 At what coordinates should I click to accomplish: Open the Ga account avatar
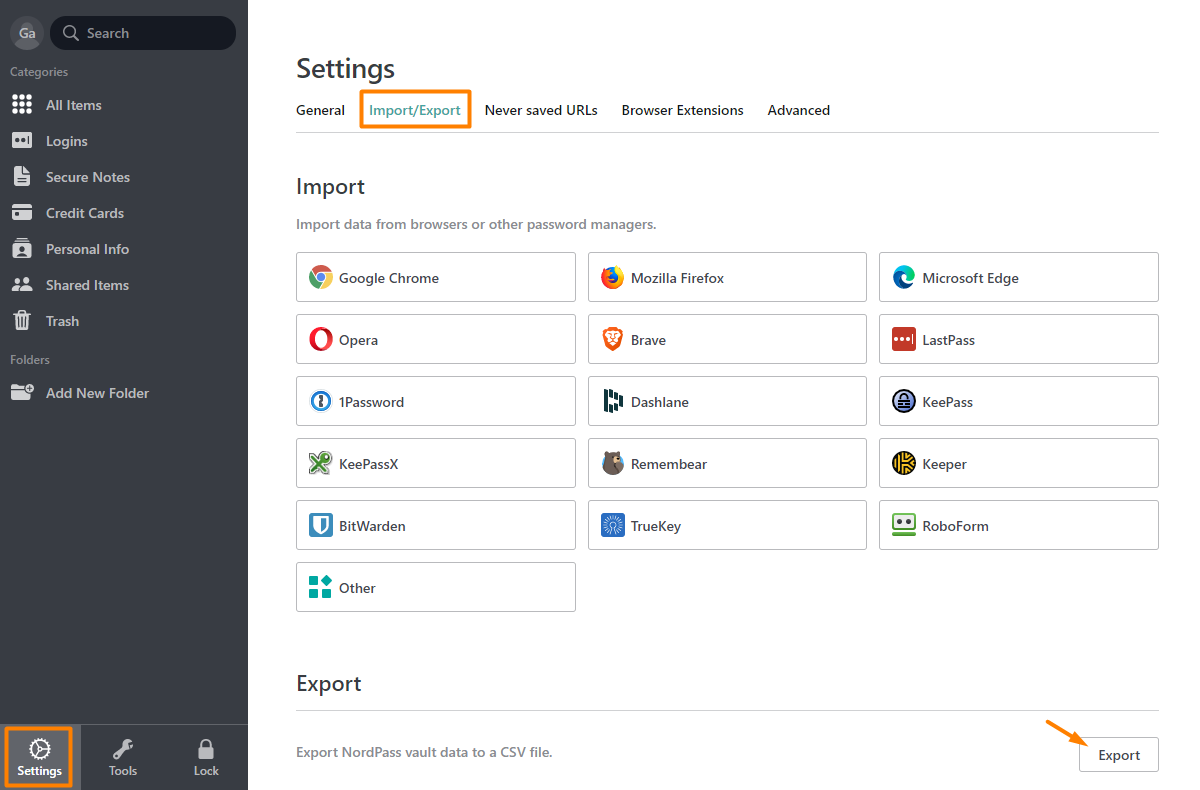point(27,33)
